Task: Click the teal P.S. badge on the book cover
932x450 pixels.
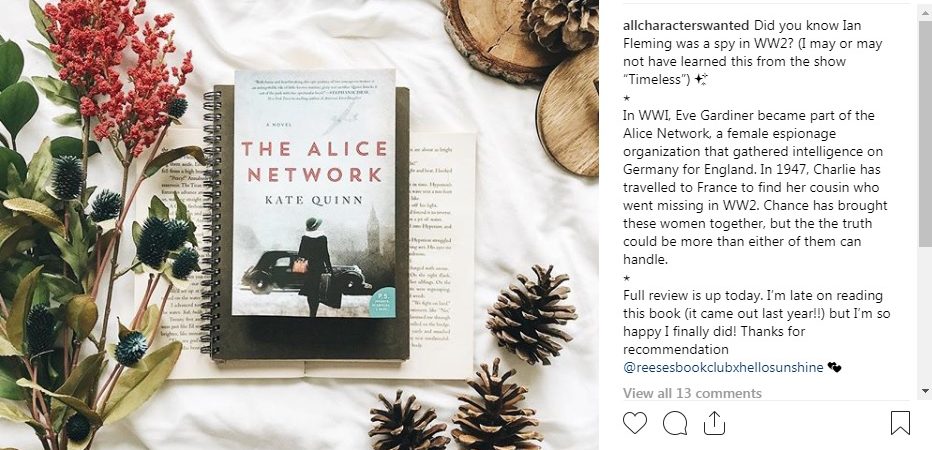Action: 382,302
